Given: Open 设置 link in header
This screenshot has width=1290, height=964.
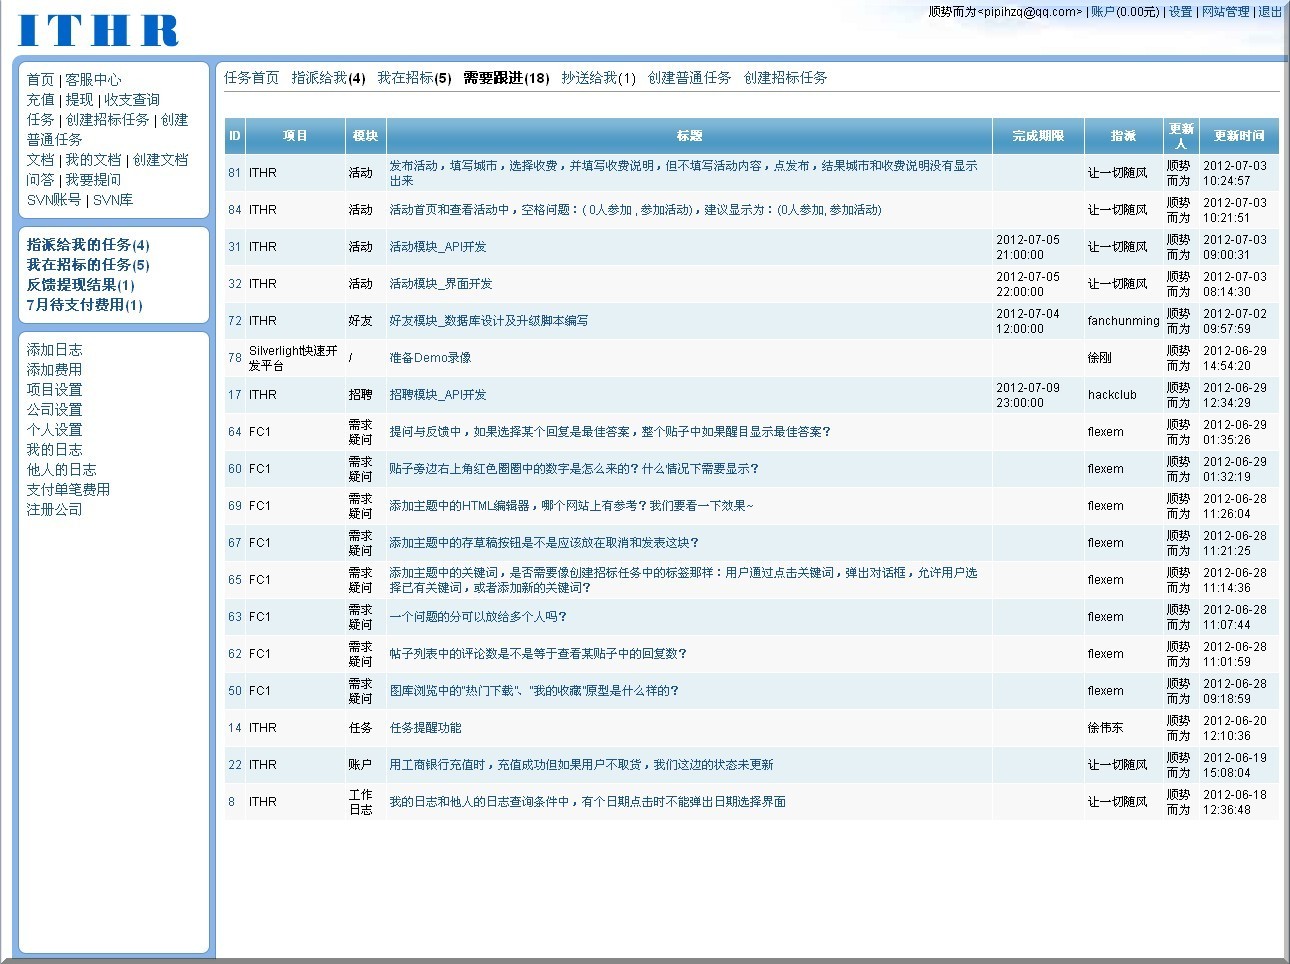Looking at the screenshot, I should (x=1181, y=12).
